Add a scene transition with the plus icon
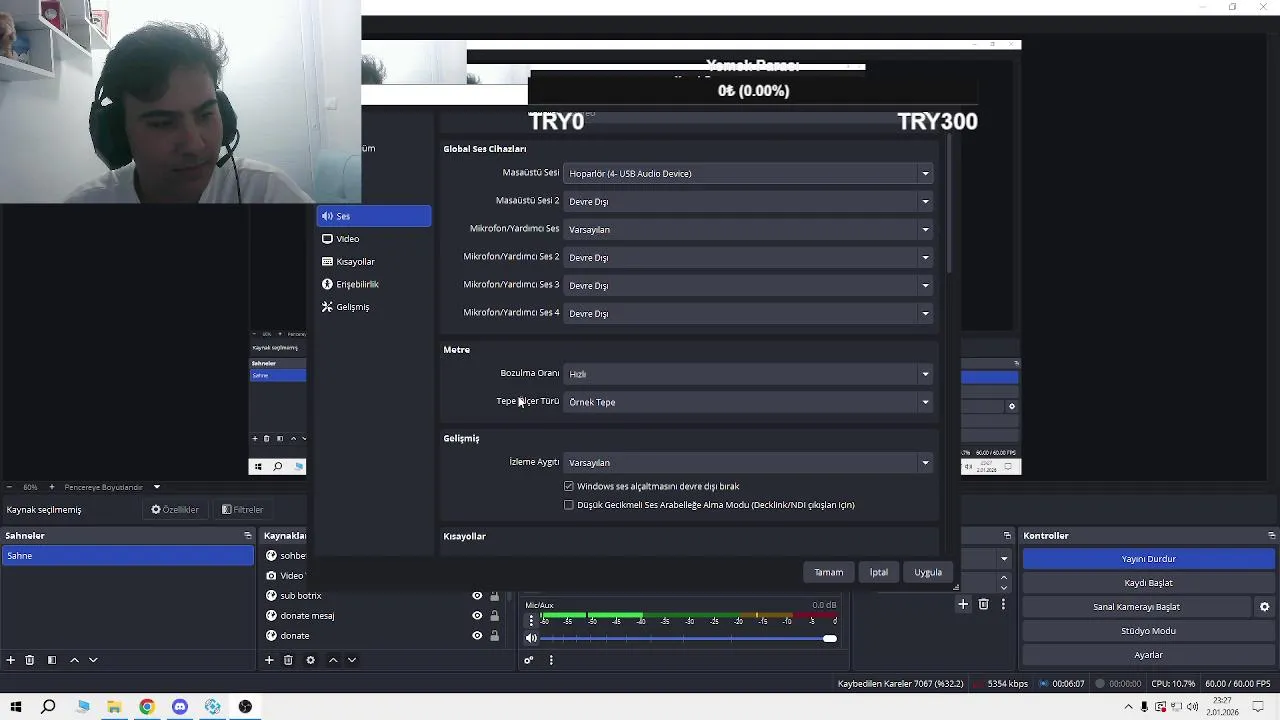The width and height of the screenshot is (1280, 720). (963, 604)
